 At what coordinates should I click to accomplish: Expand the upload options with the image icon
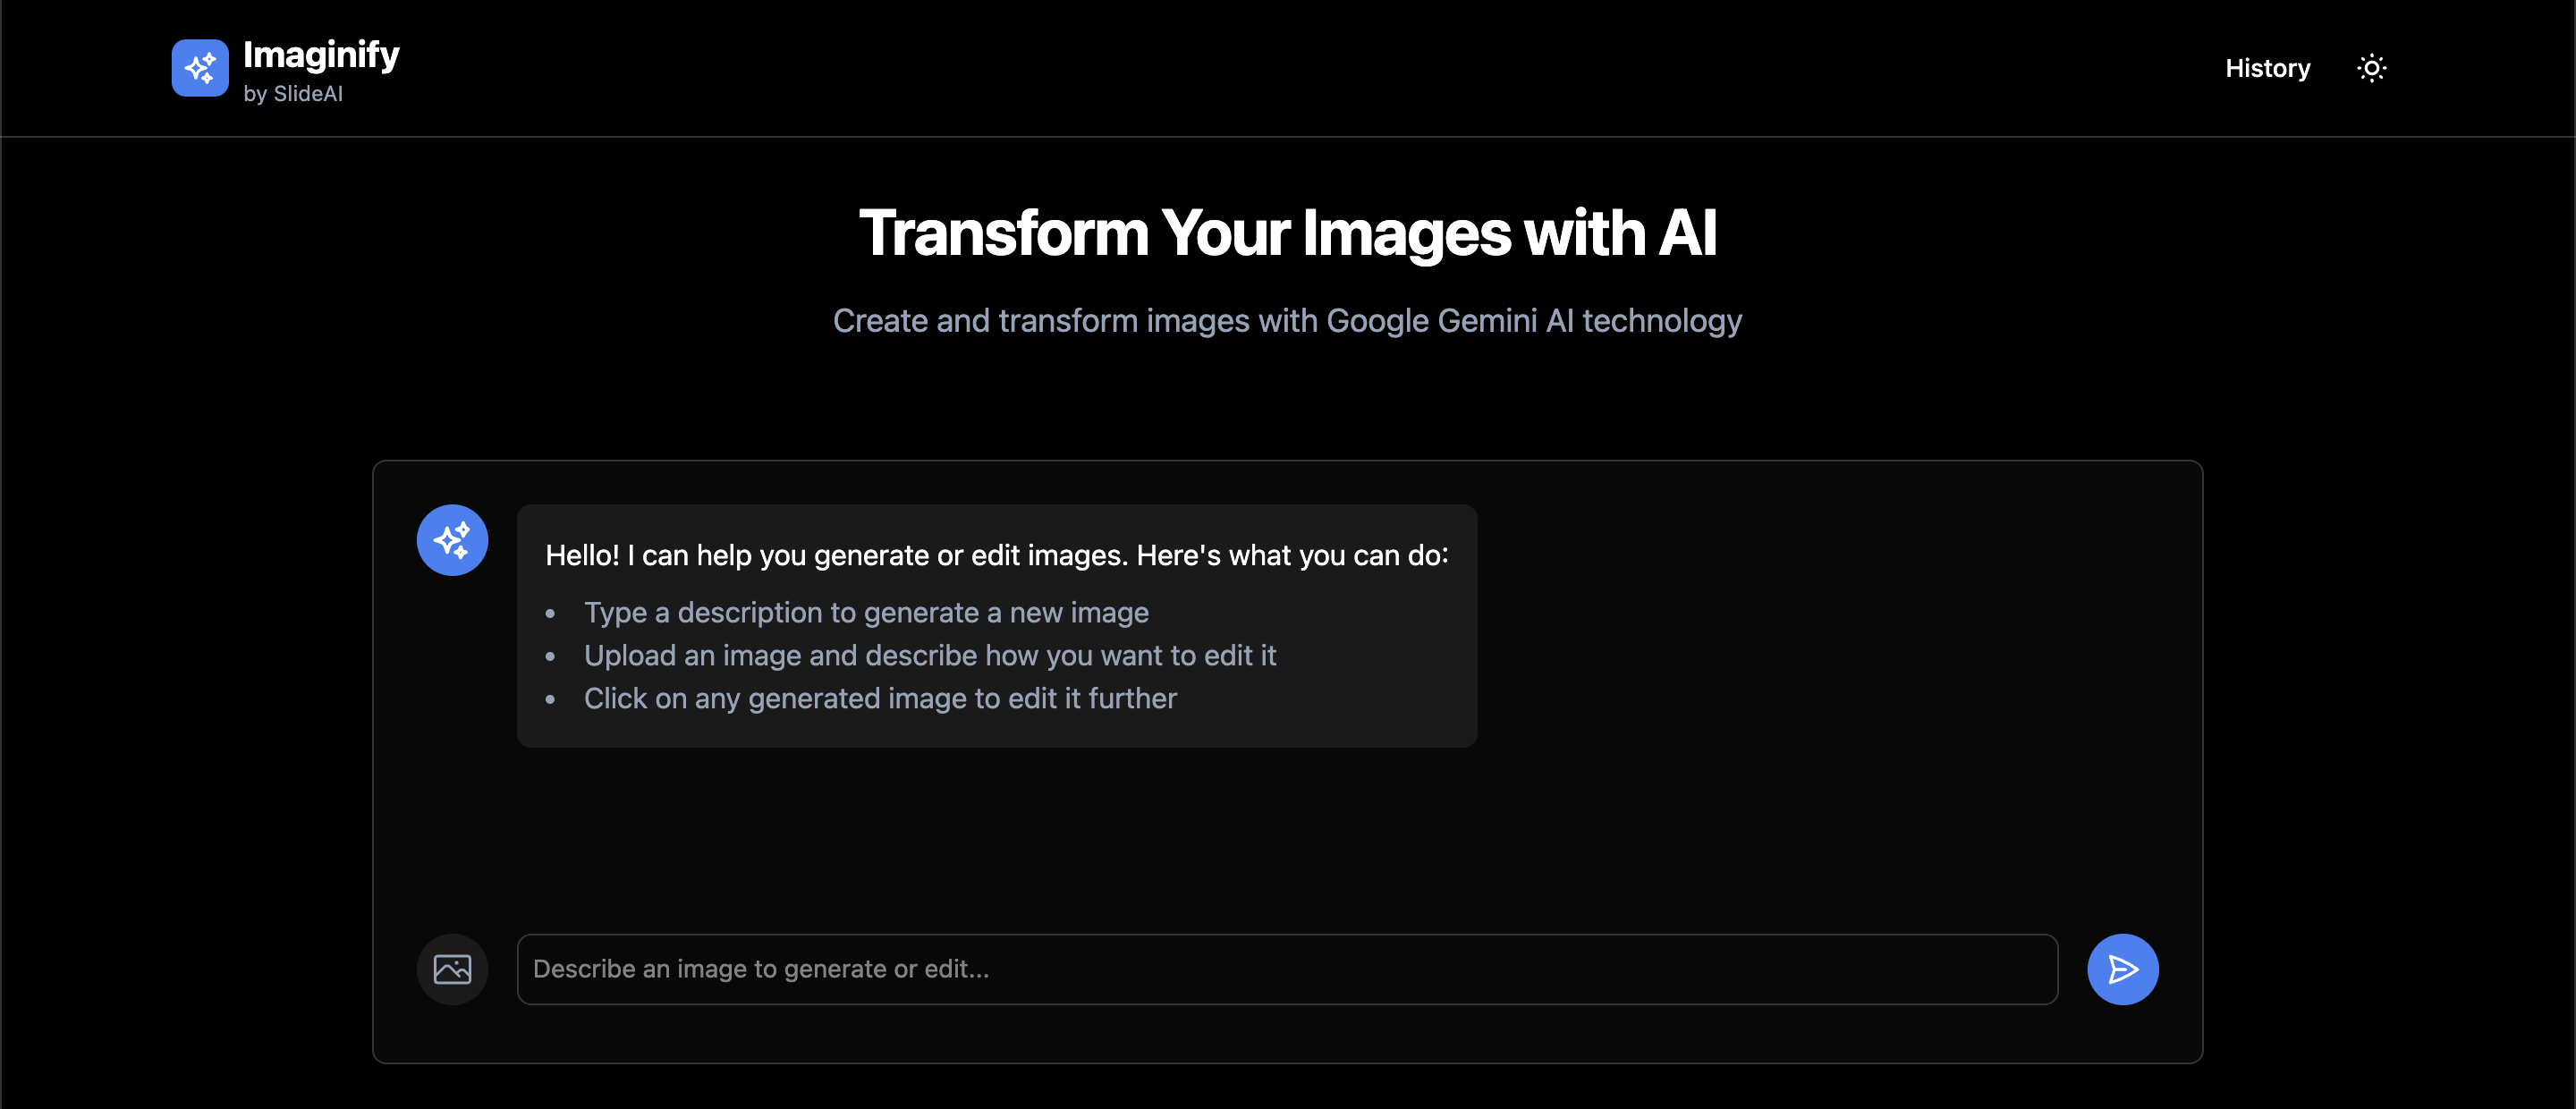[x=452, y=968]
